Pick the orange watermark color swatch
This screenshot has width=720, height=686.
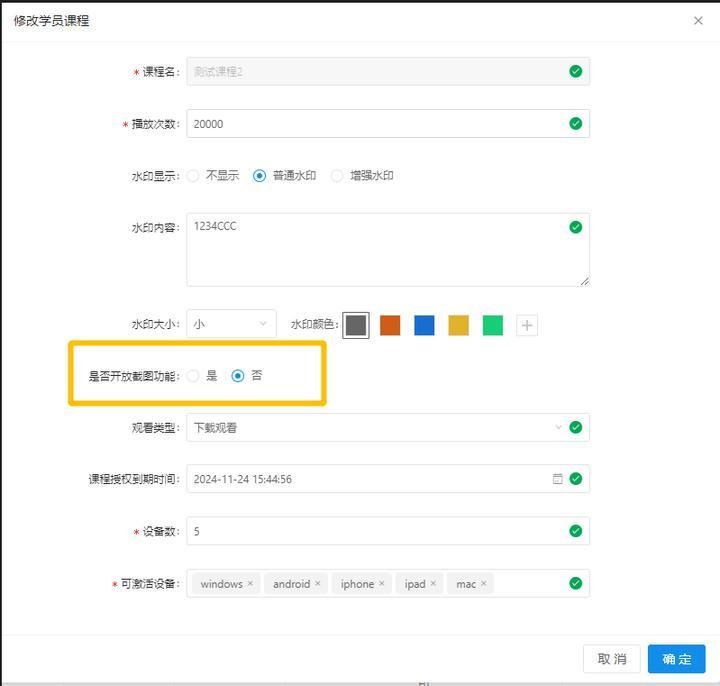[390, 325]
